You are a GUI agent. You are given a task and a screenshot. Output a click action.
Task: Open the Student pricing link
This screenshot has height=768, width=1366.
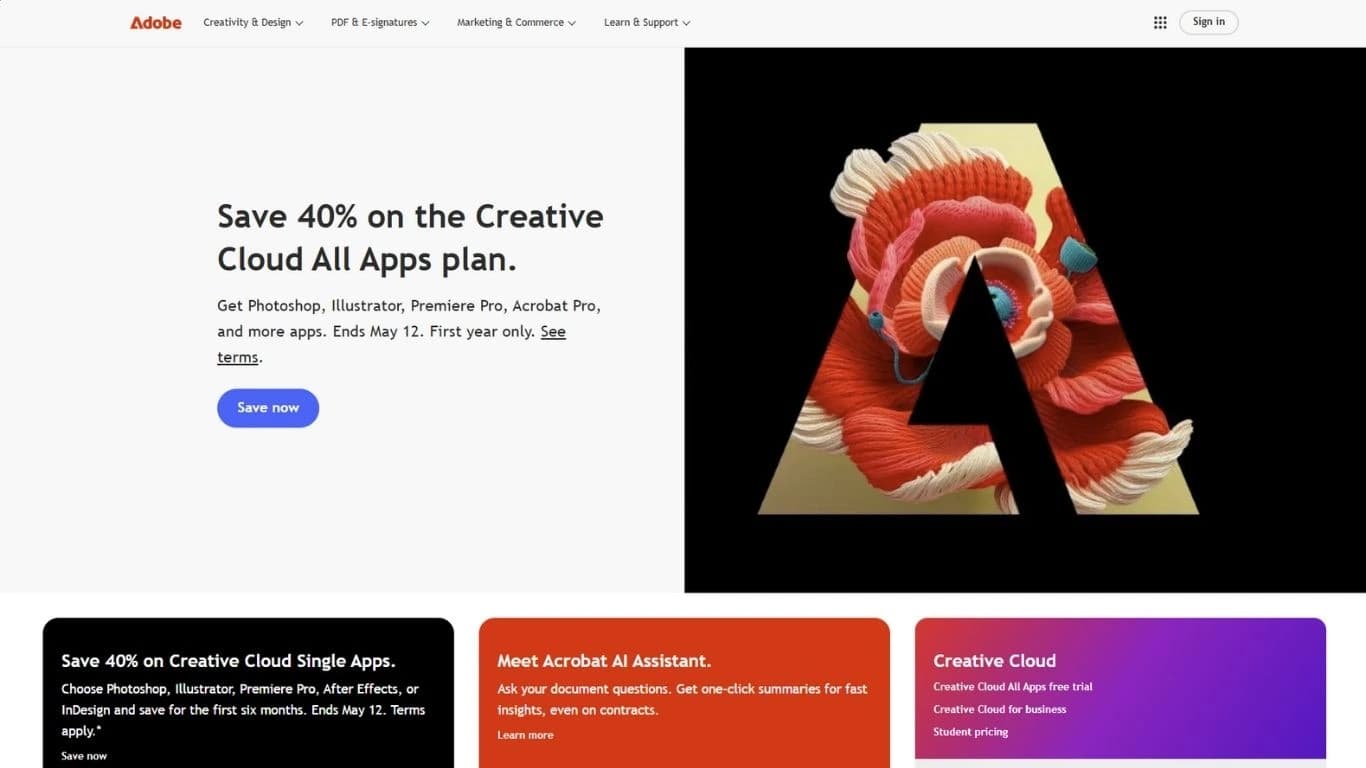(971, 732)
